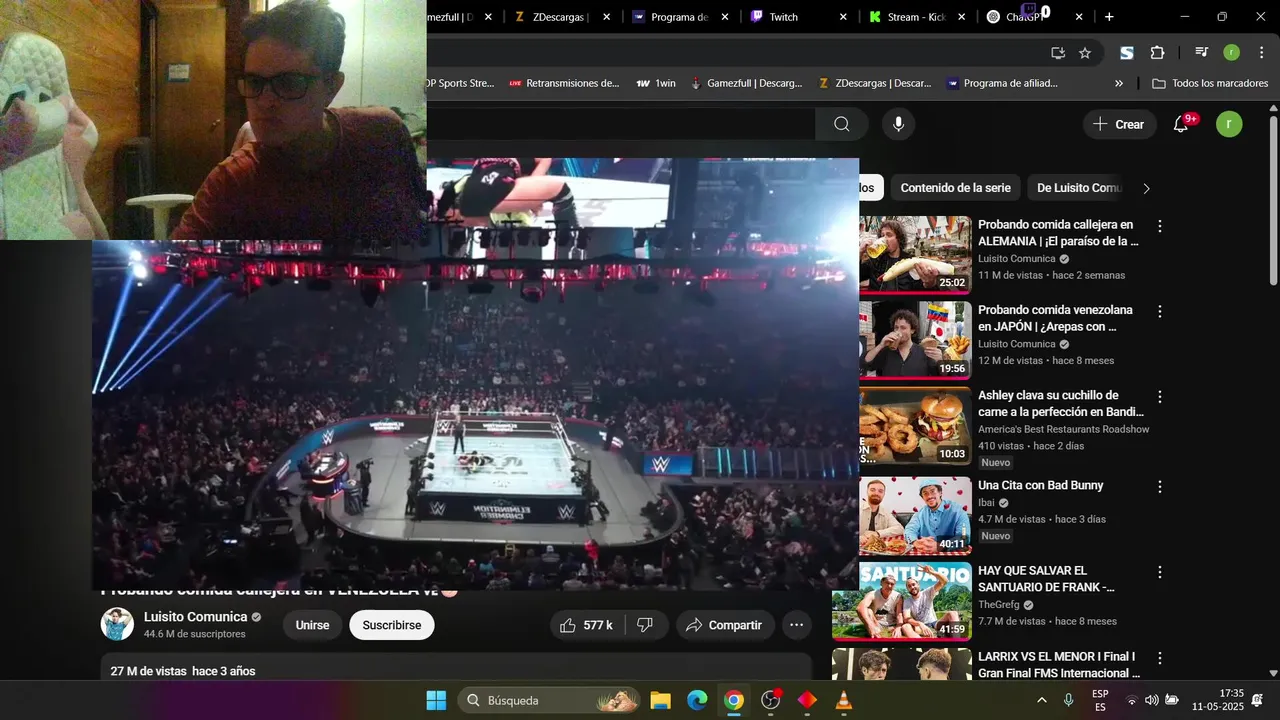The image size is (1280, 720).
Task: Click the America's Best Restaurants Roadshow channel name
Action: pyautogui.click(x=1064, y=429)
